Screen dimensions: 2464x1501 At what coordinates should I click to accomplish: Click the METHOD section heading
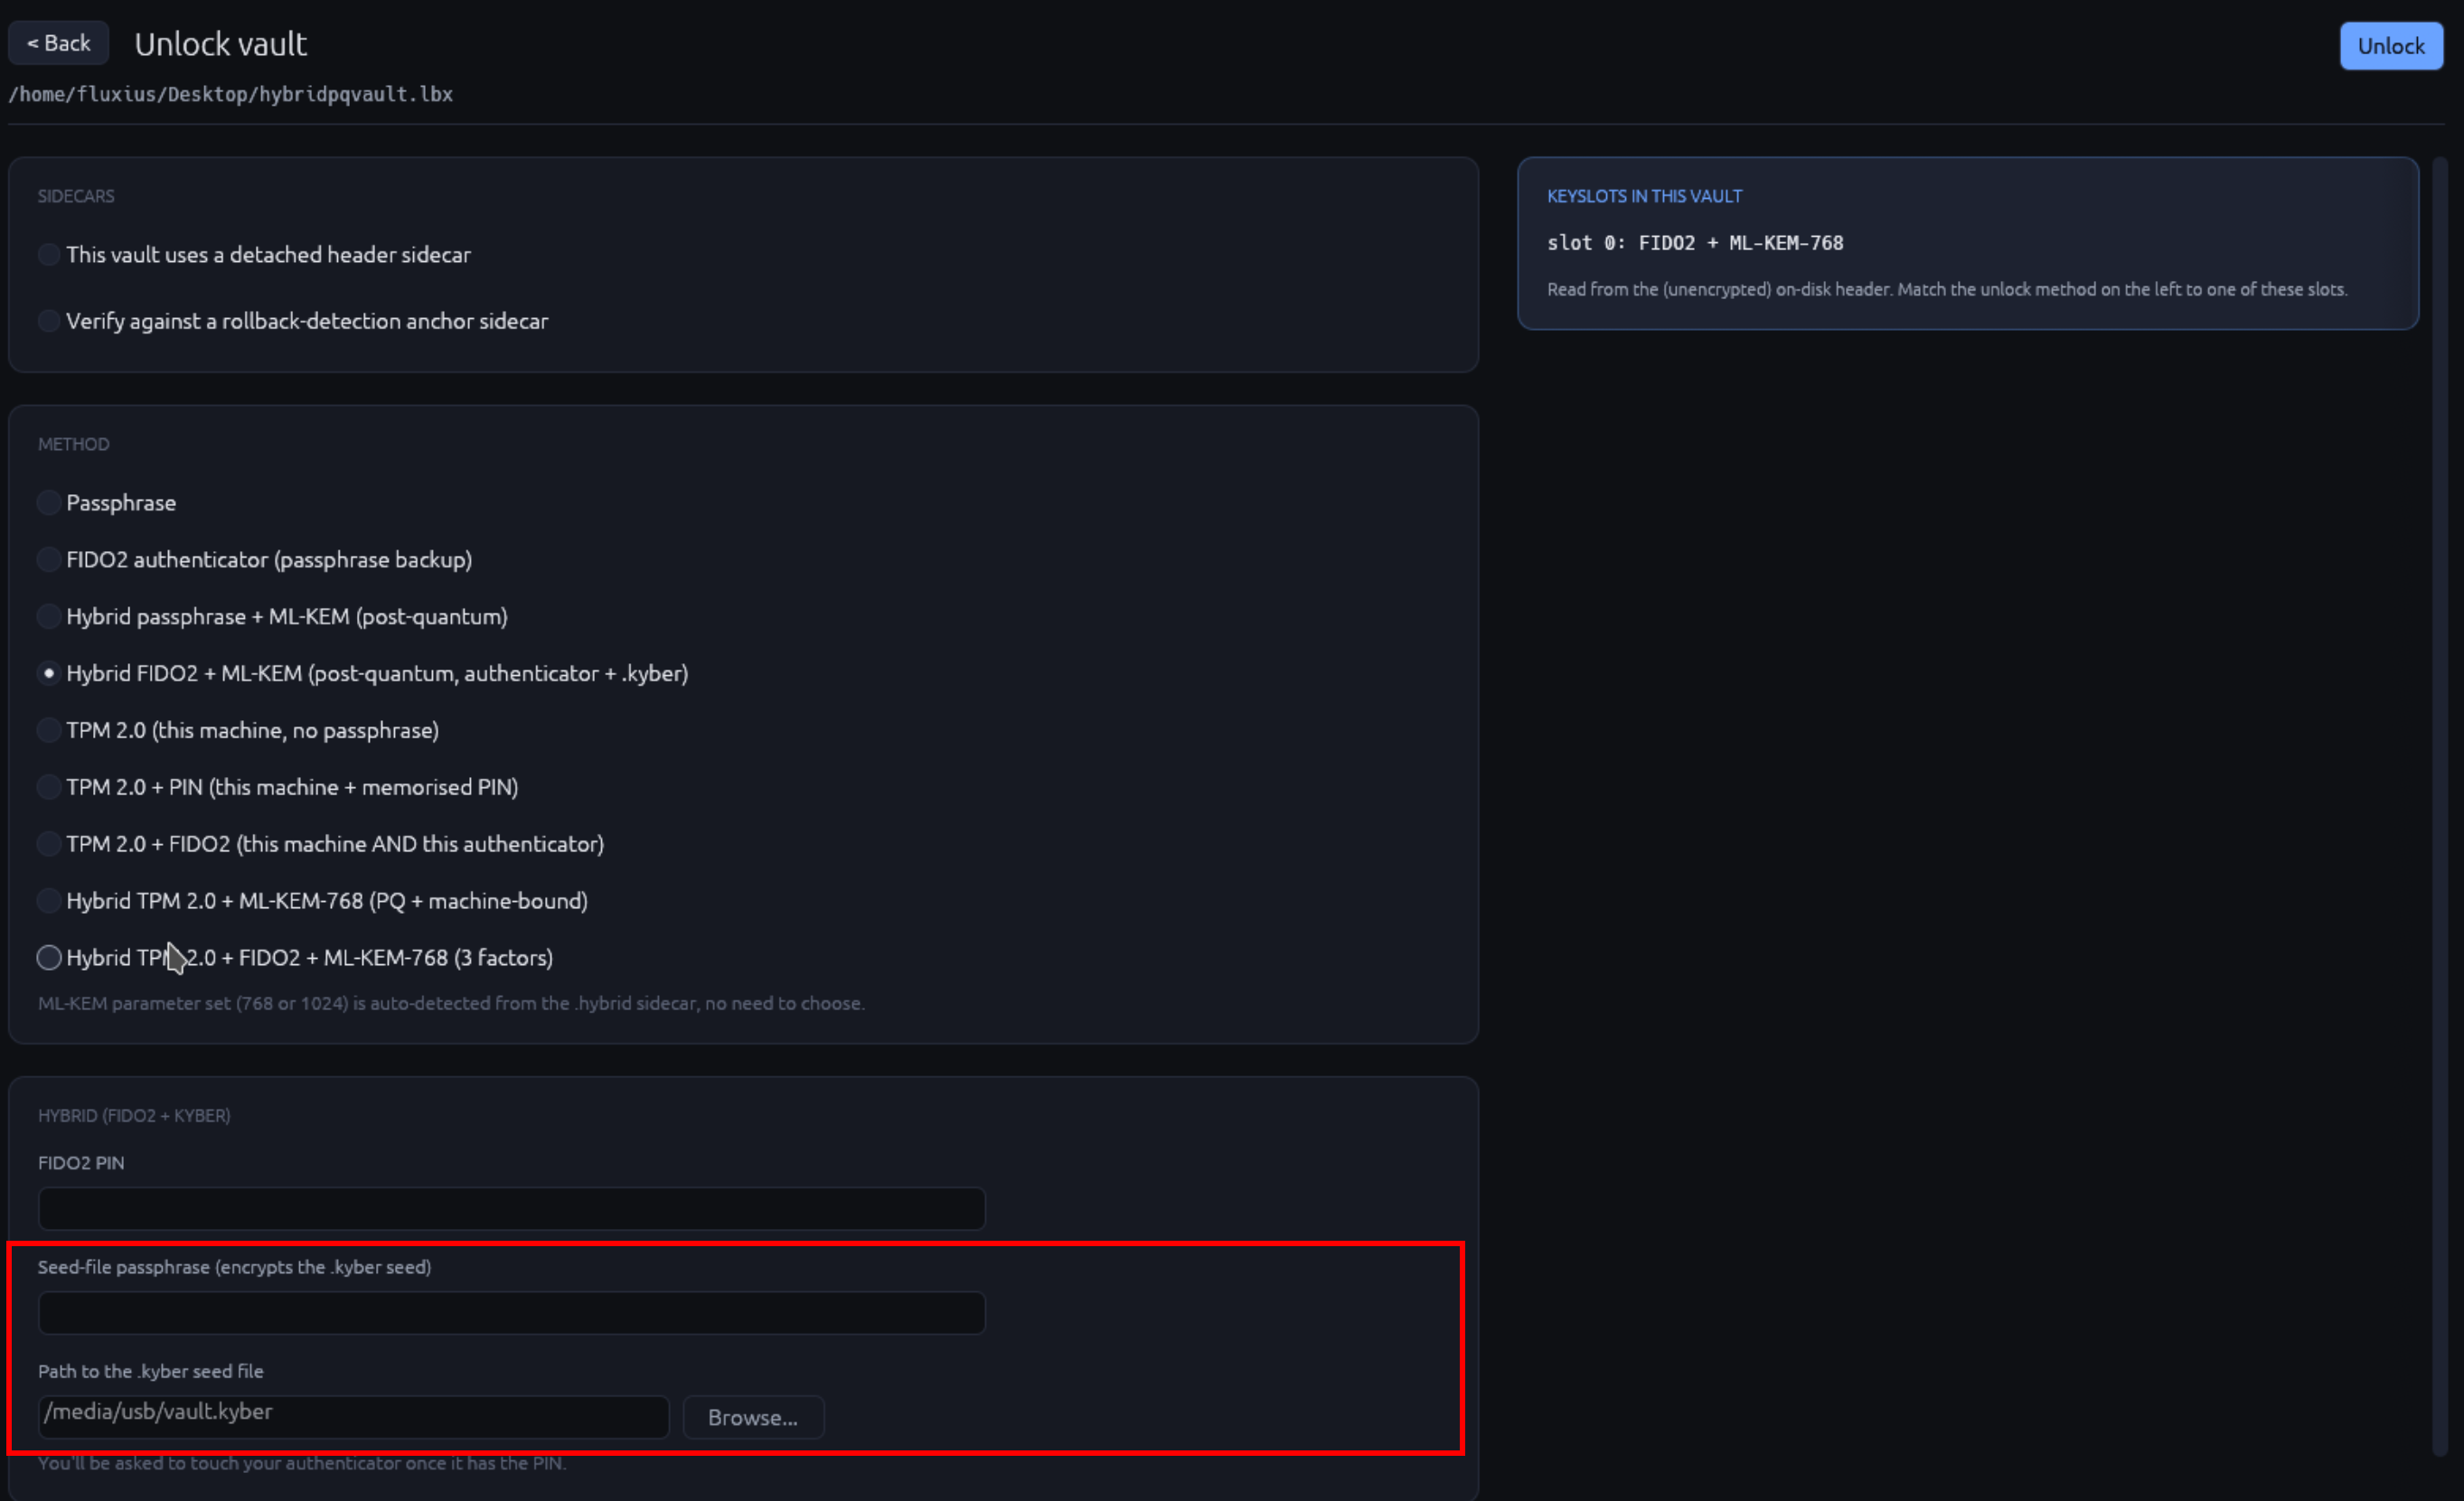74,444
